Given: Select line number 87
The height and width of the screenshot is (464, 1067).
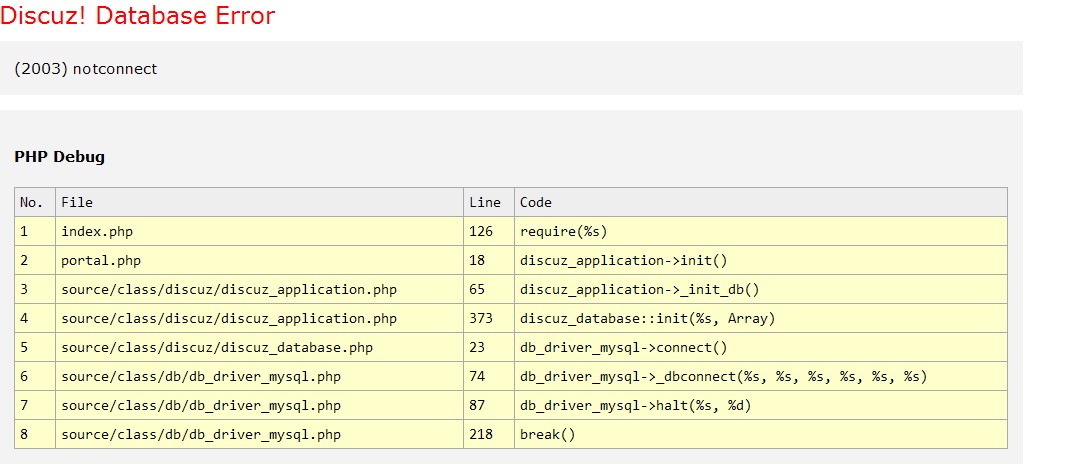Looking at the screenshot, I should coord(476,405).
